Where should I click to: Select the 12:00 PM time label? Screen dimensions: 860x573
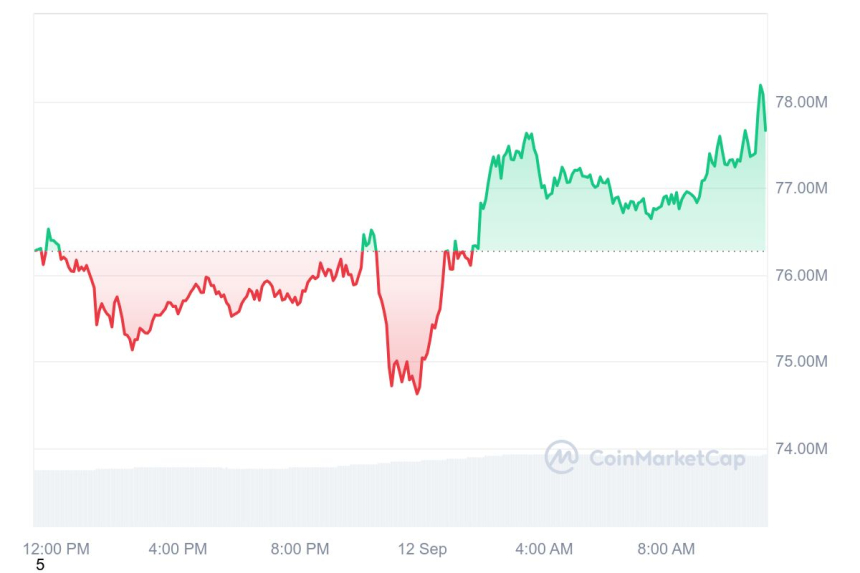(x=56, y=549)
